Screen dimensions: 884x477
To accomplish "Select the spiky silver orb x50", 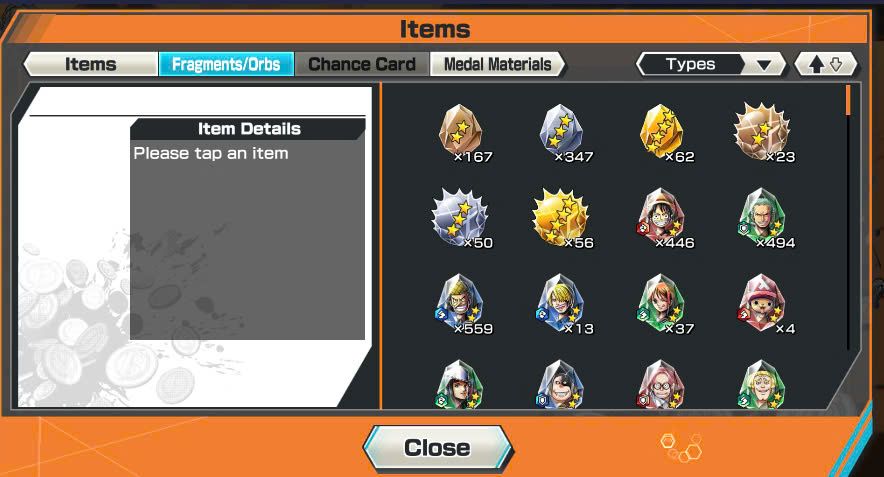I will click(462, 219).
